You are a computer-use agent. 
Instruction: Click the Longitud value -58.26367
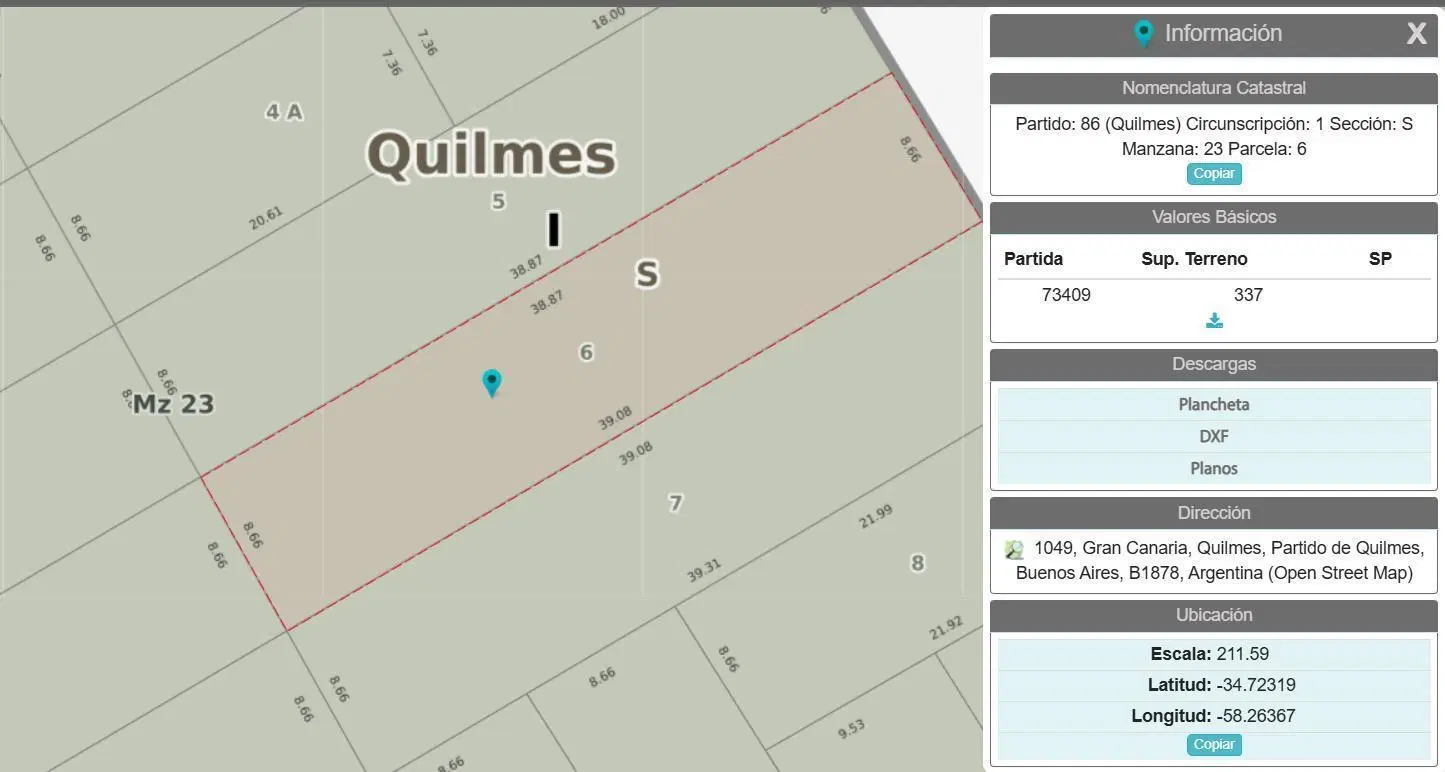pos(1256,716)
